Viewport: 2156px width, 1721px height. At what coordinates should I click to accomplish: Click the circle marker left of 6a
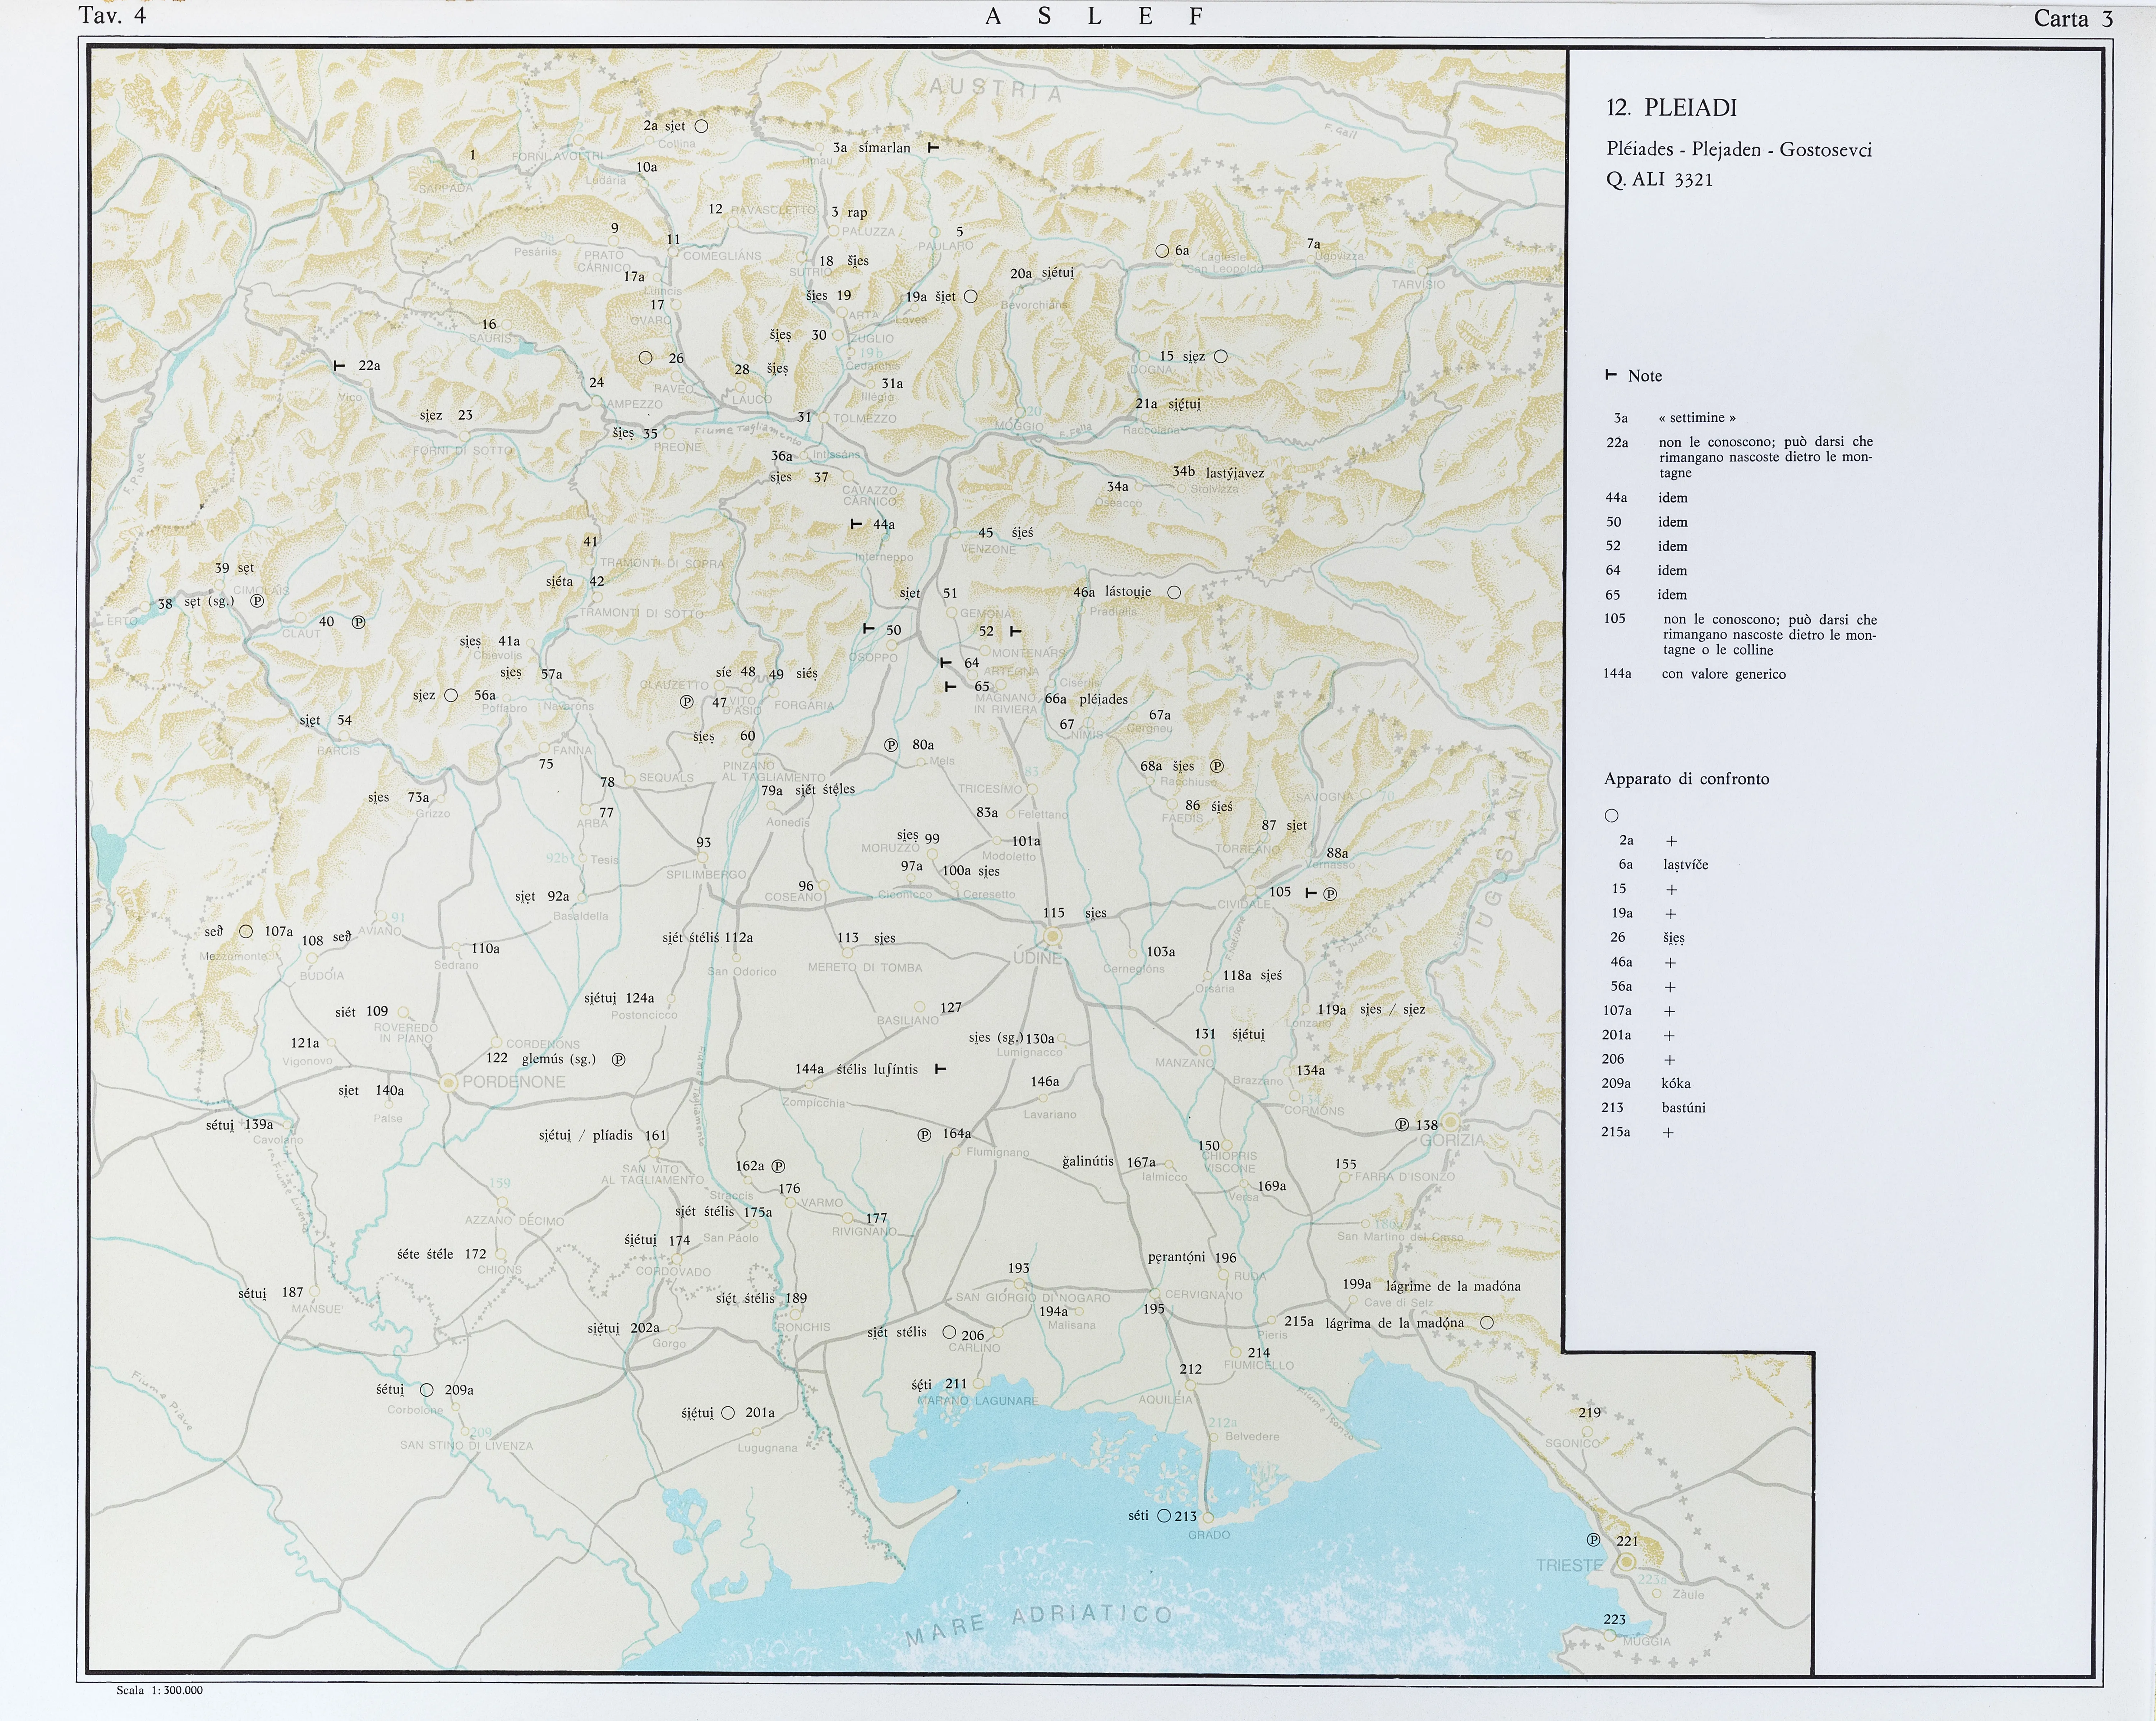tap(1162, 251)
